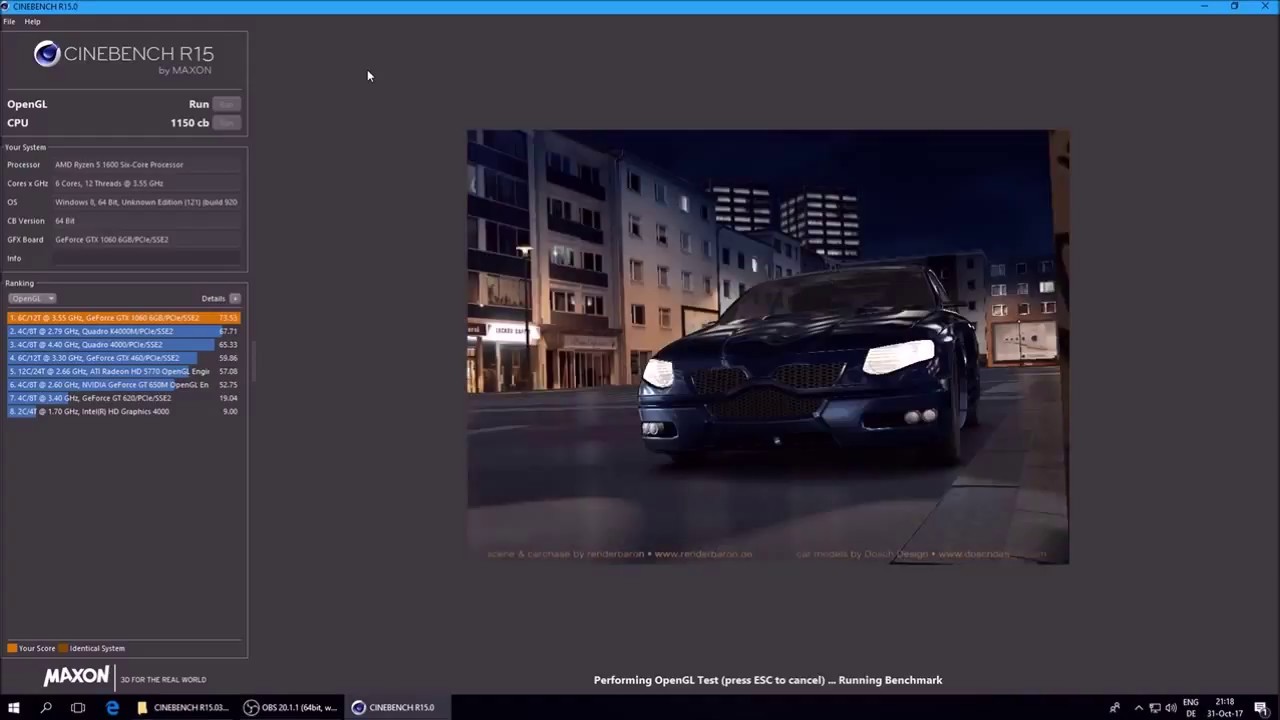
Task: Select the Quadro 4000 ranking row
Action: (x=124, y=344)
